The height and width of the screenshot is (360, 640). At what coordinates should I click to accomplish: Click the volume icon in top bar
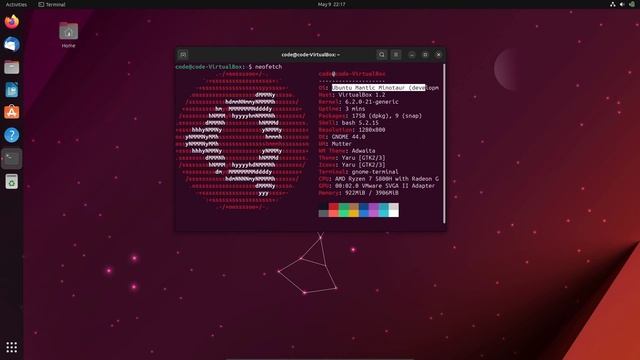coord(622,4)
